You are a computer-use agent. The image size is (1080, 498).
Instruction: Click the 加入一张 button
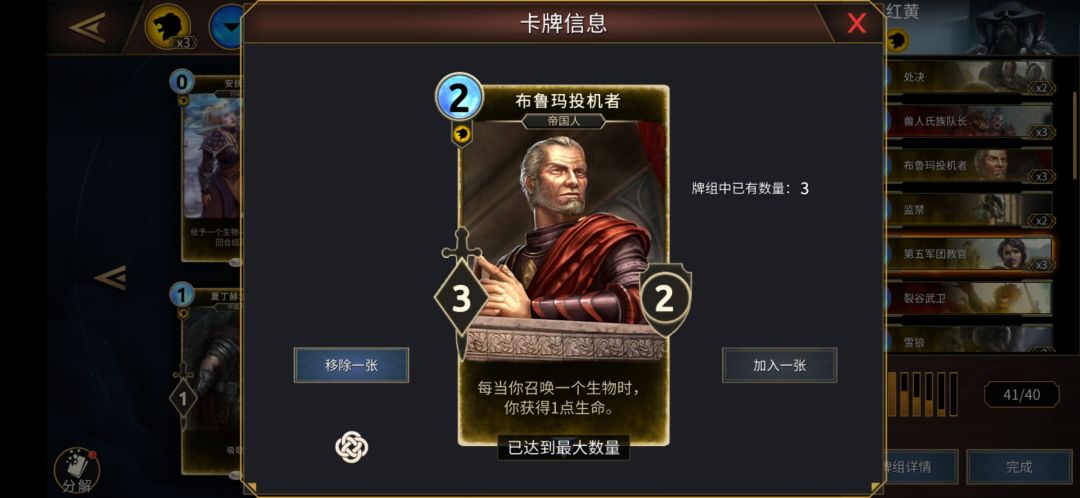tap(780, 365)
